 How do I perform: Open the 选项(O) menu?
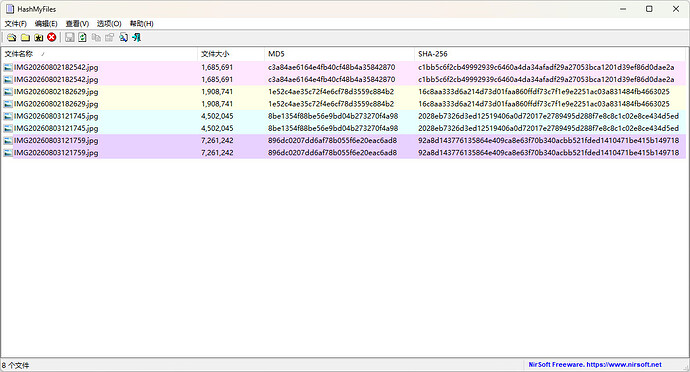109,23
